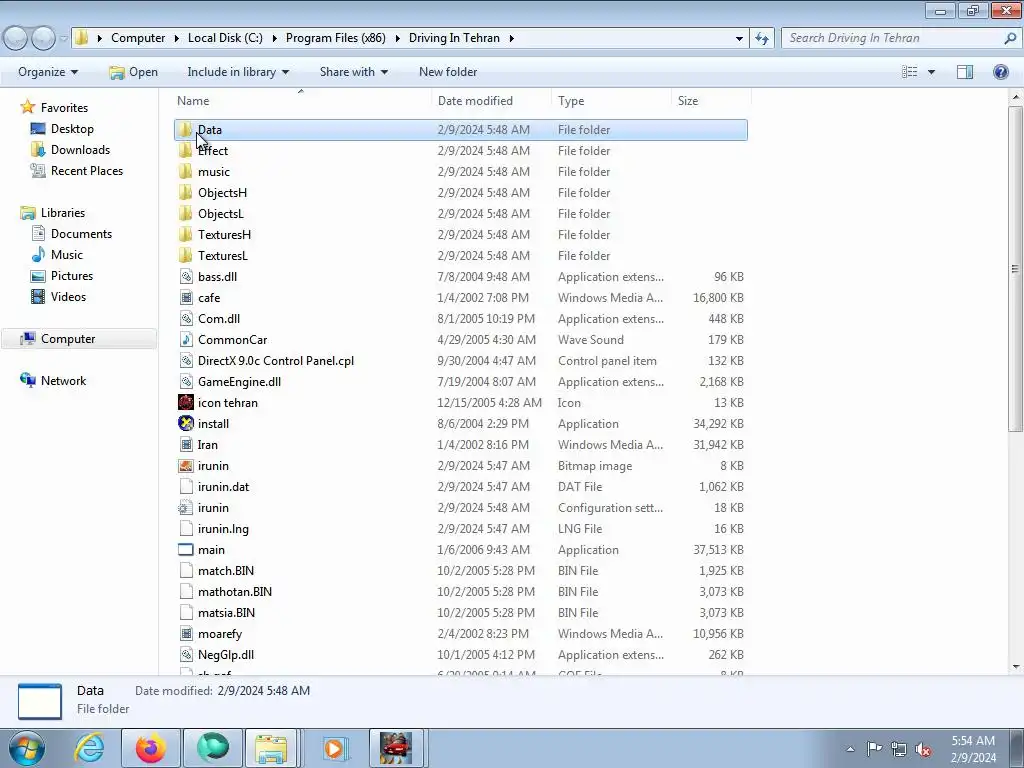Select the irunin configuration settings icon
The height and width of the screenshot is (768, 1024).
click(185, 507)
